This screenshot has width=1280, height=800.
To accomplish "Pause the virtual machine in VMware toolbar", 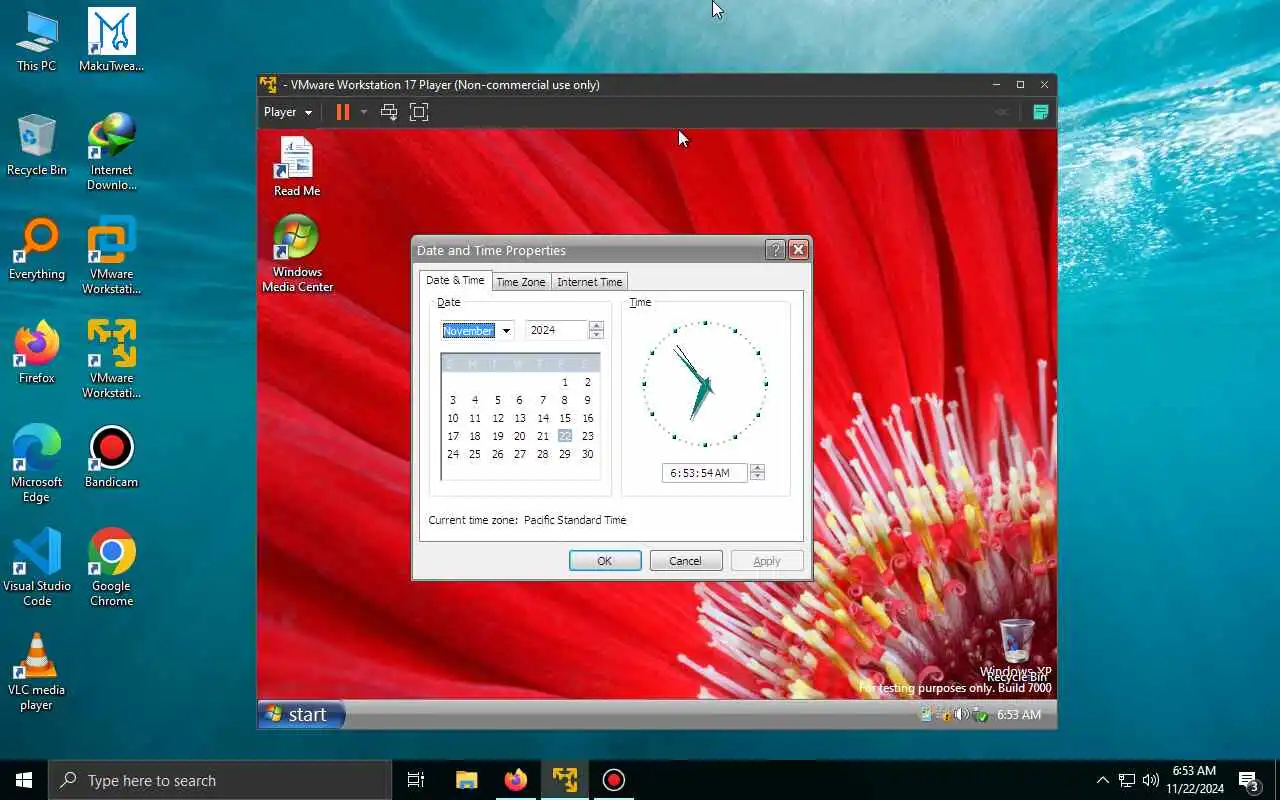I will [x=342, y=112].
